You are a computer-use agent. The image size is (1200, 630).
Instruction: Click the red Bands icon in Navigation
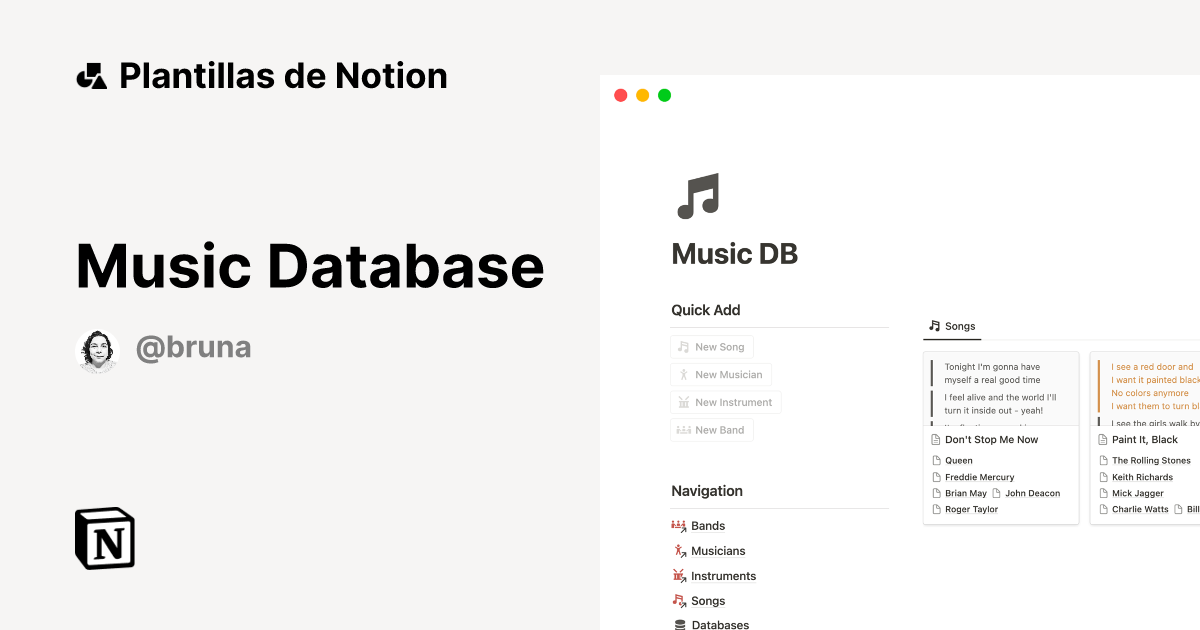click(x=679, y=525)
